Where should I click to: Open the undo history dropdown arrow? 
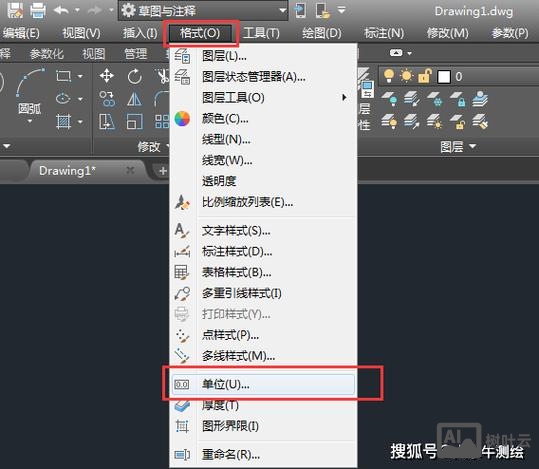[x=77, y=10]
